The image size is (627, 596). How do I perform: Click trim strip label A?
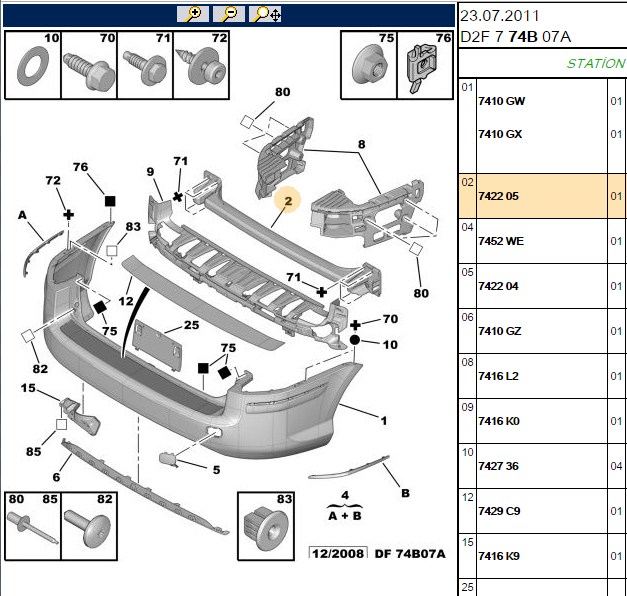click(22, 215)
